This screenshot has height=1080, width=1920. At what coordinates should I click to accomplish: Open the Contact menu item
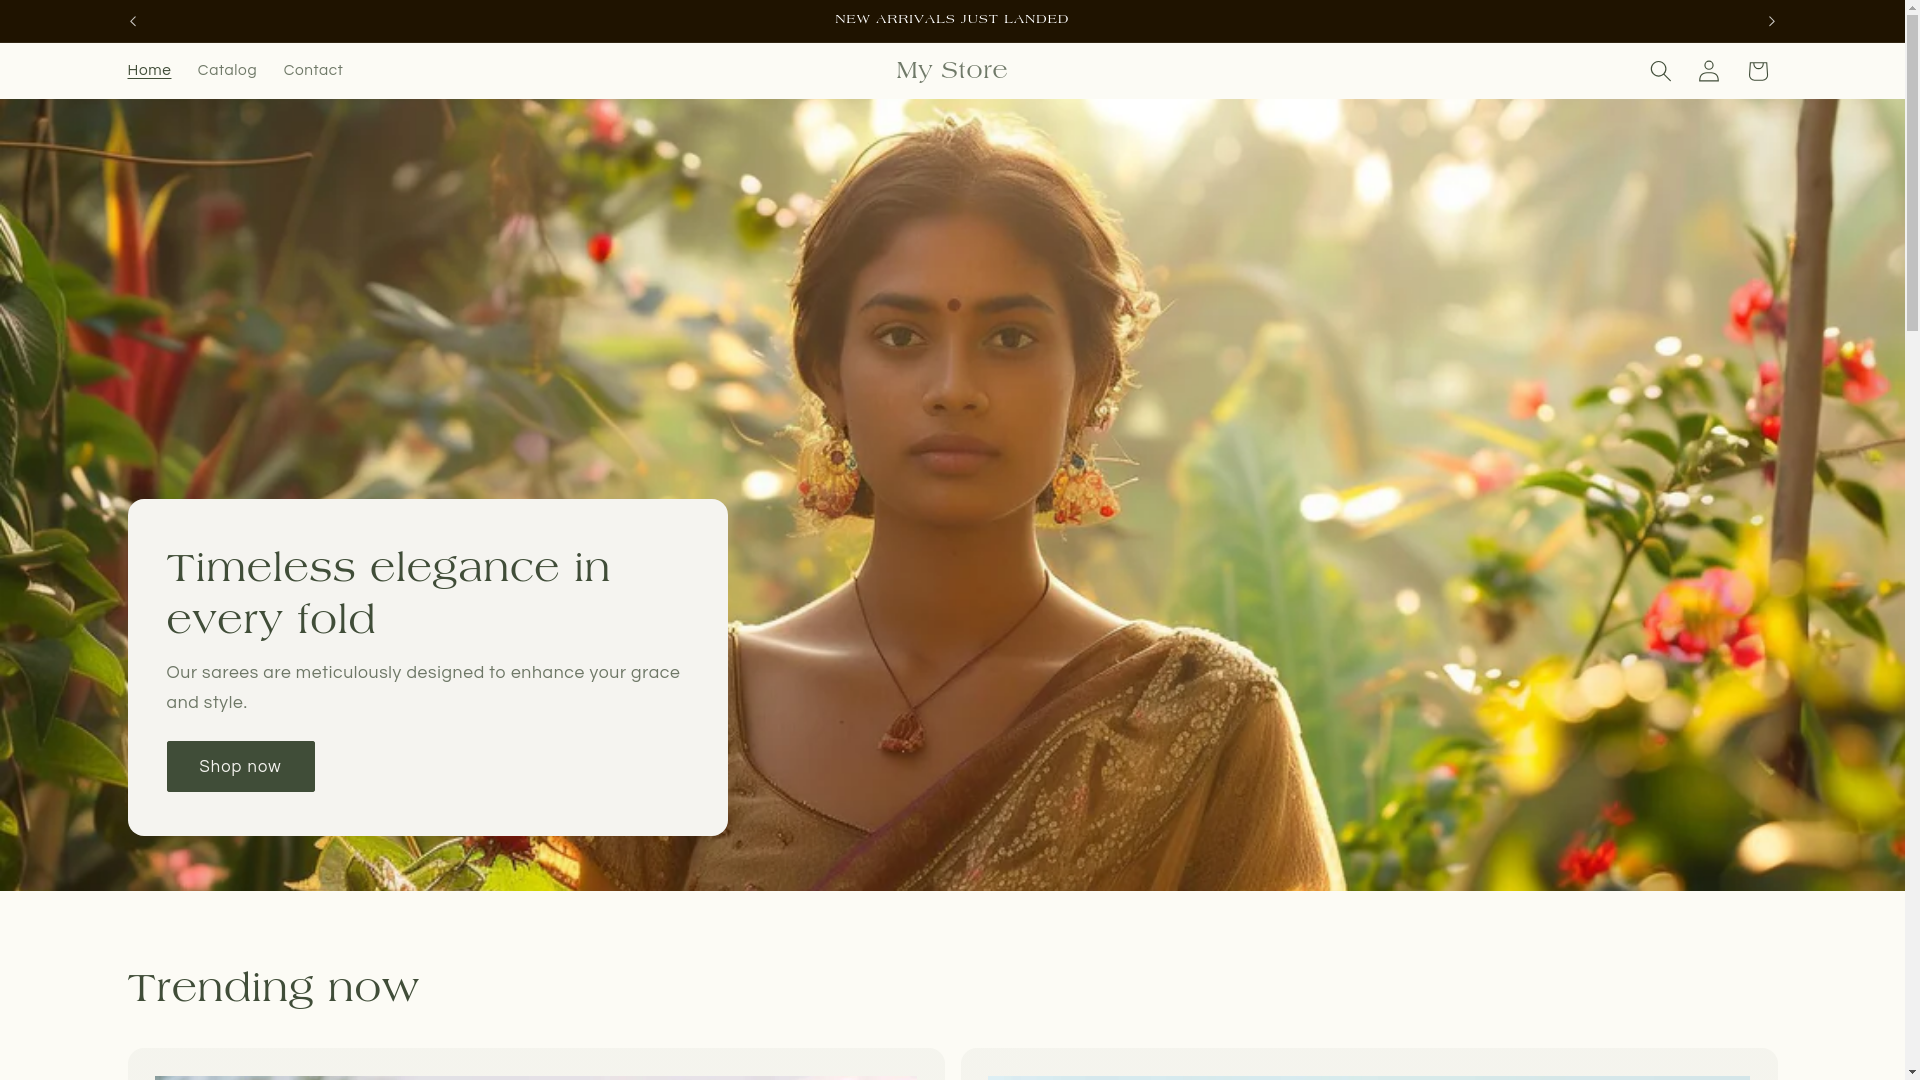[x=313, y=71]
